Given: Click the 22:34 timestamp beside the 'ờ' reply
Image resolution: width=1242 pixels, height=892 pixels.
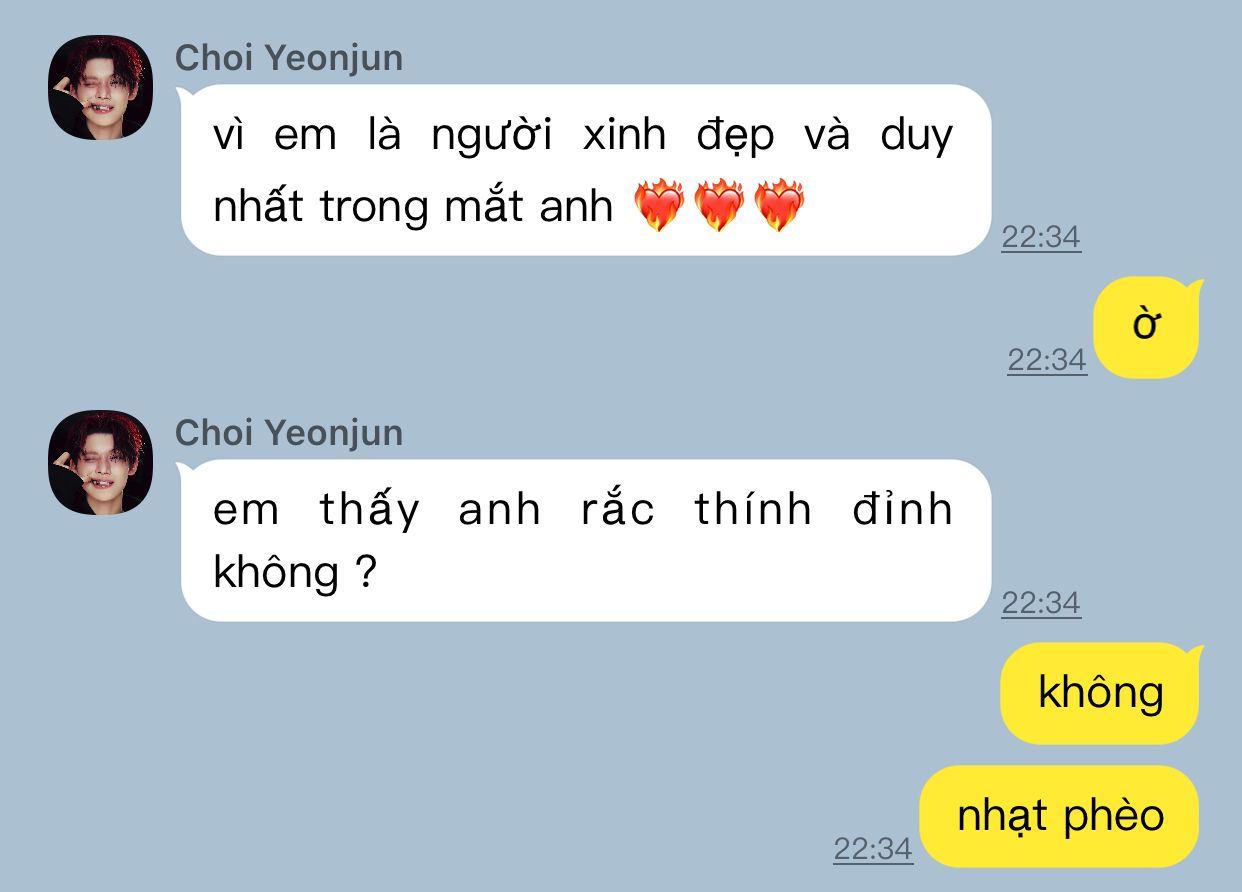Looking at the screenshot, I should click(1047, 360).
